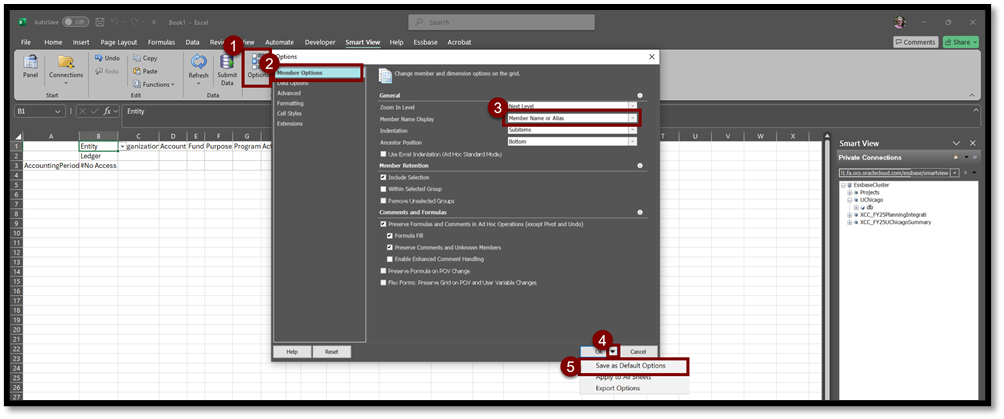
Task: Open the Ancestor Position dropdown
Action: click(632, 142)
